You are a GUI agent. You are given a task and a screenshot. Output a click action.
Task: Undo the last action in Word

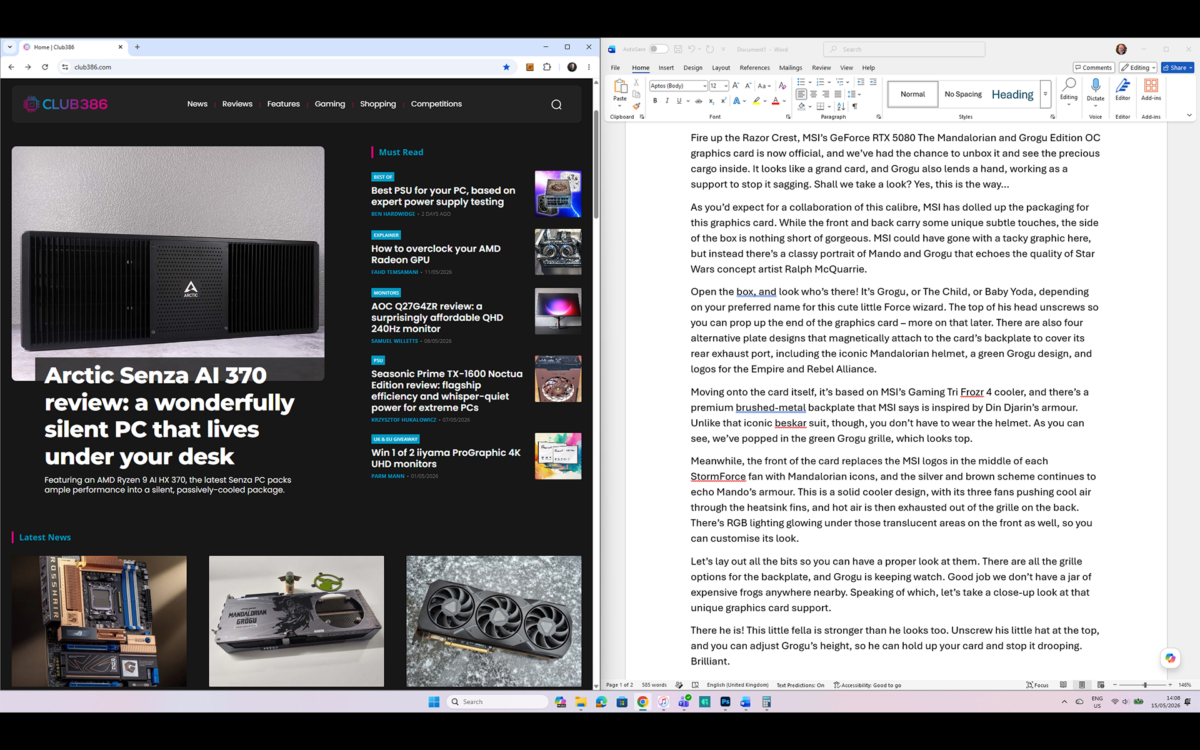pos(691,49)
